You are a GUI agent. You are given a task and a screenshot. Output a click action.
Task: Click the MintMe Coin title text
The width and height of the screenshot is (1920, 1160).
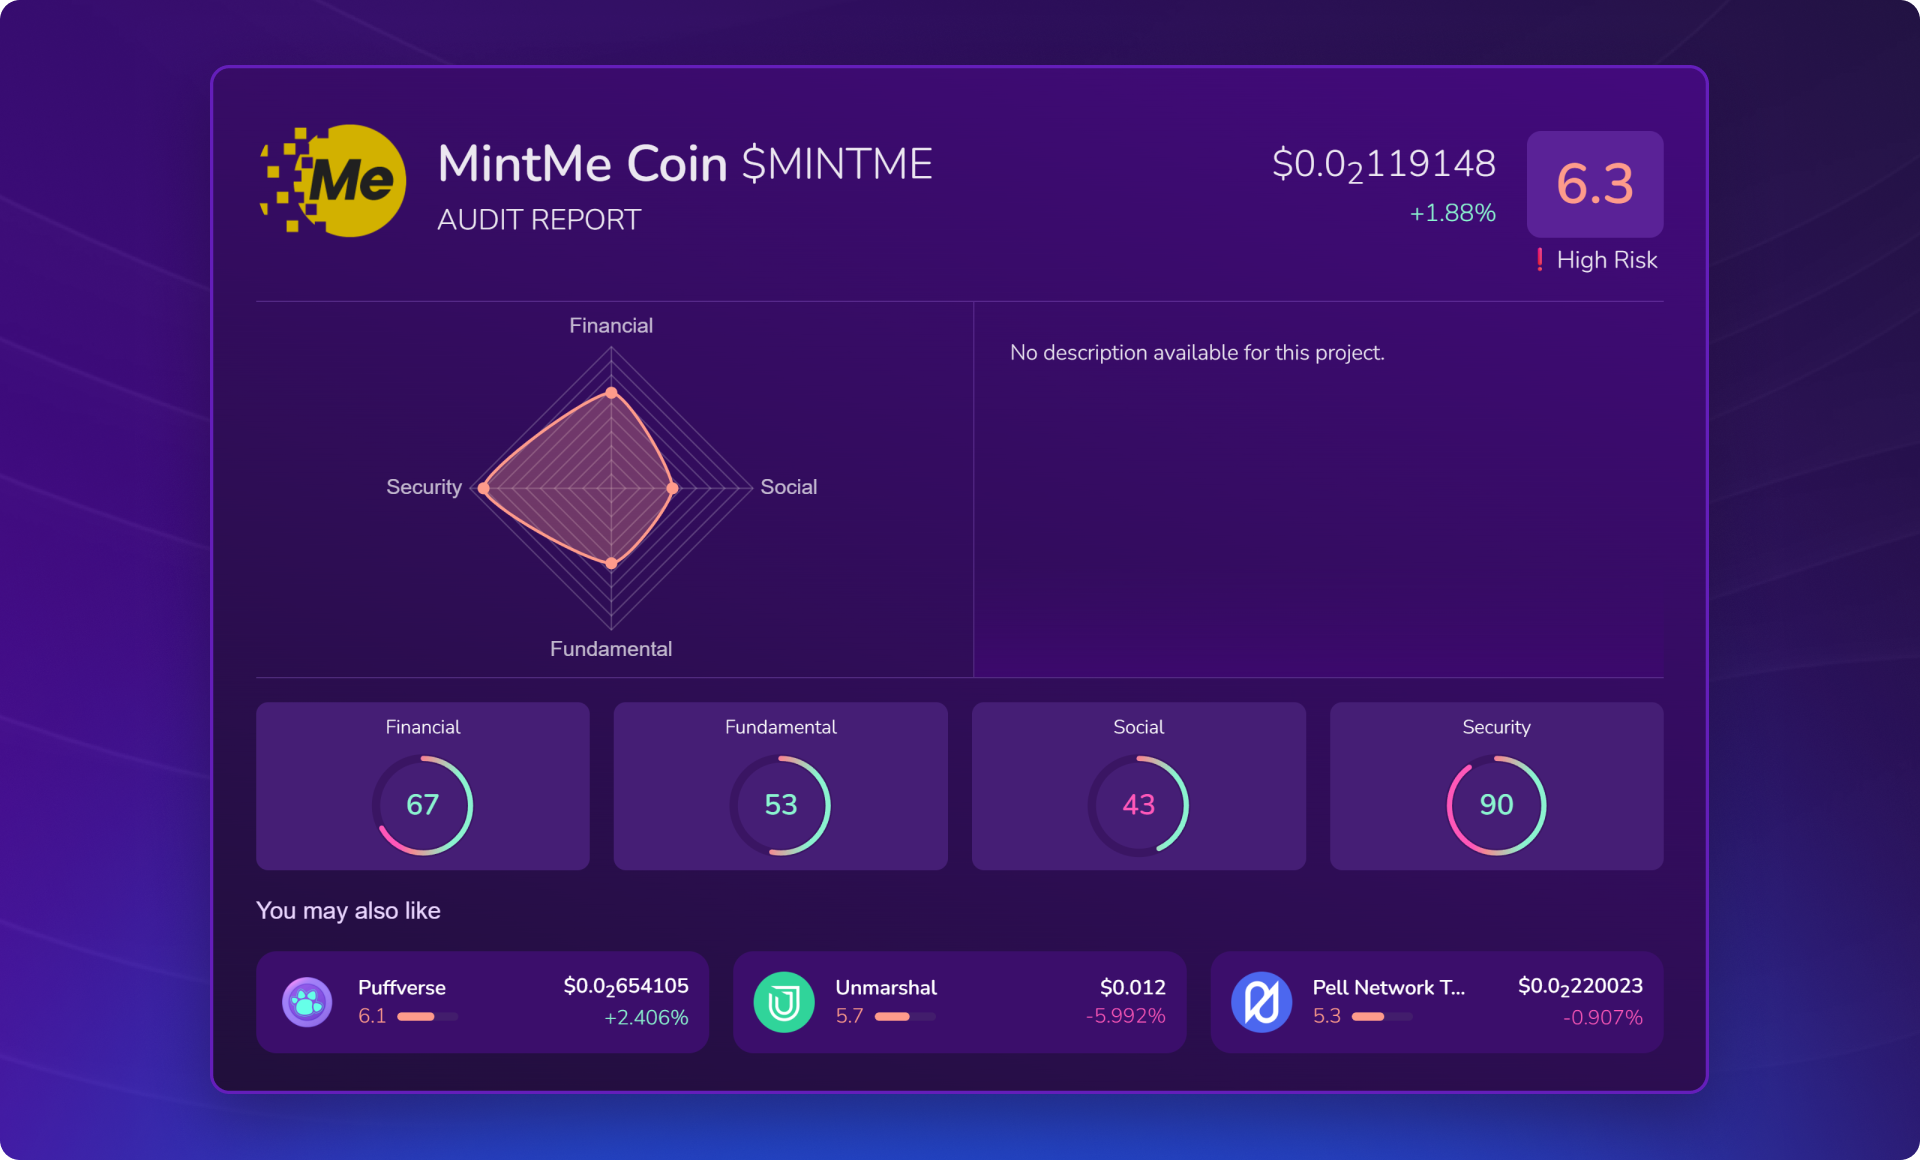click(582, 164)
